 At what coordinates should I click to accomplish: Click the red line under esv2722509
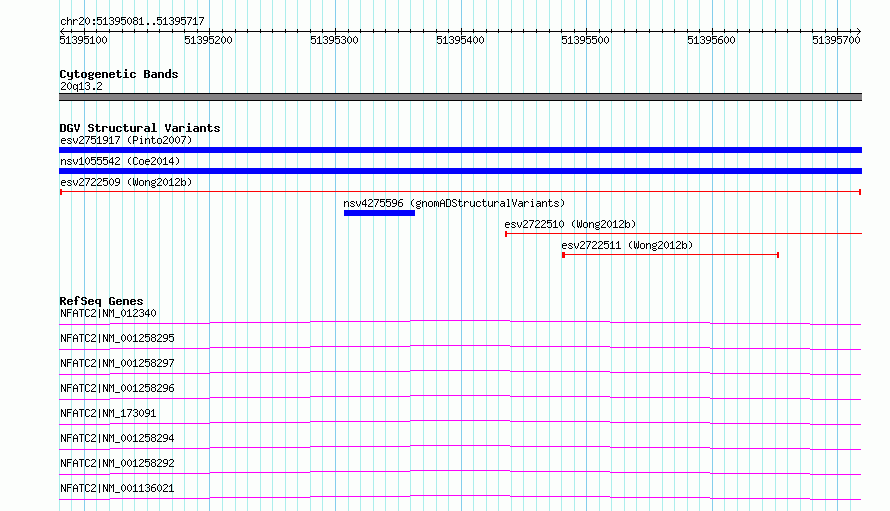click(460, 192)
